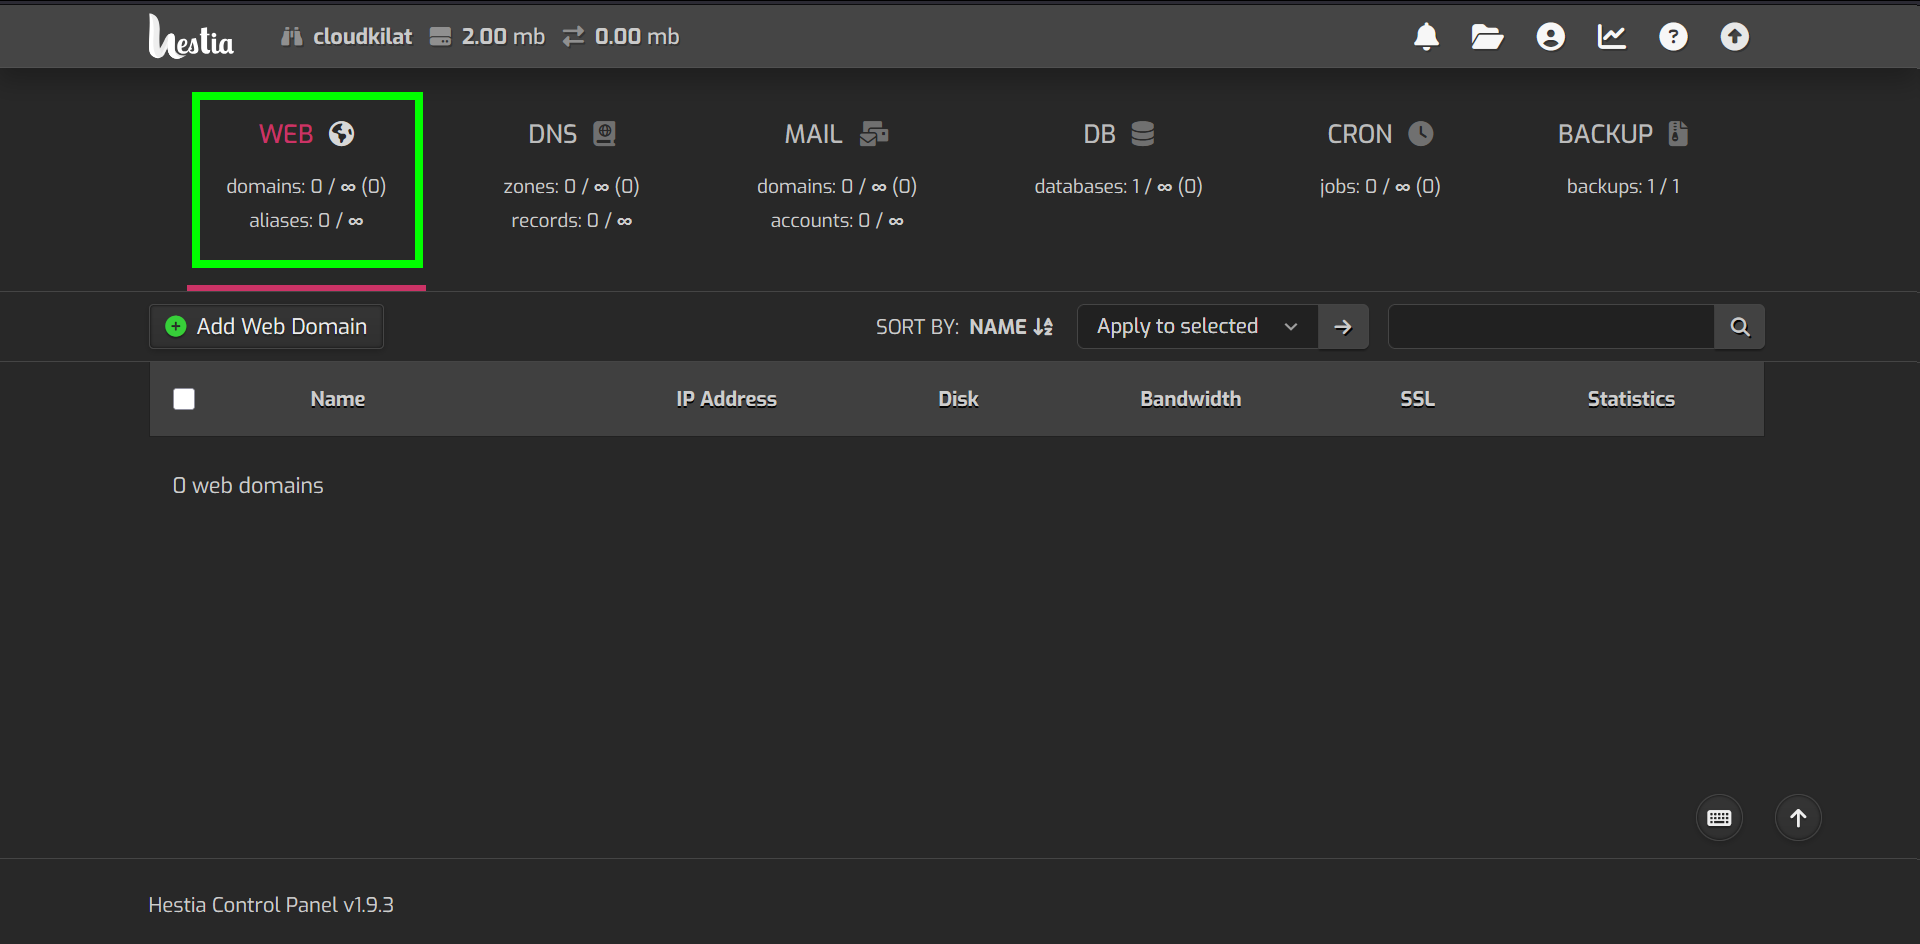Select all domains with the header checkbox
The width and height of the screenshot is (1920, 944).
click(184, 398)
